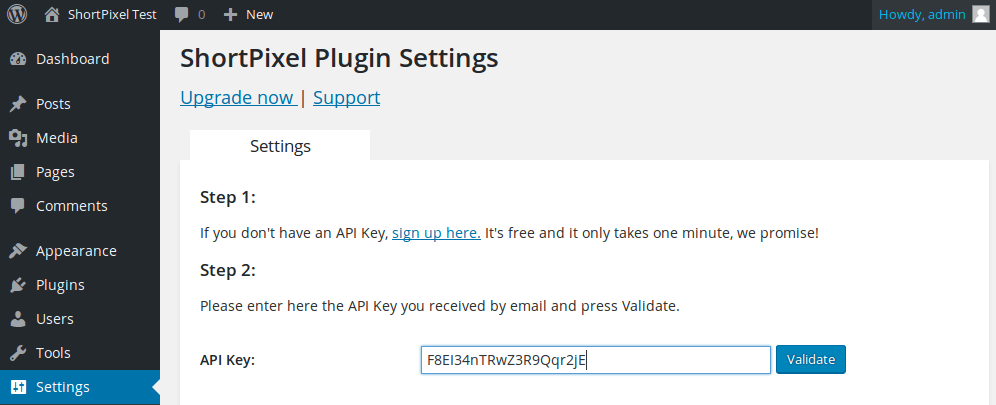Click the Dashboard gauge icon
996x405 pixels.
(x=18, y=59)
